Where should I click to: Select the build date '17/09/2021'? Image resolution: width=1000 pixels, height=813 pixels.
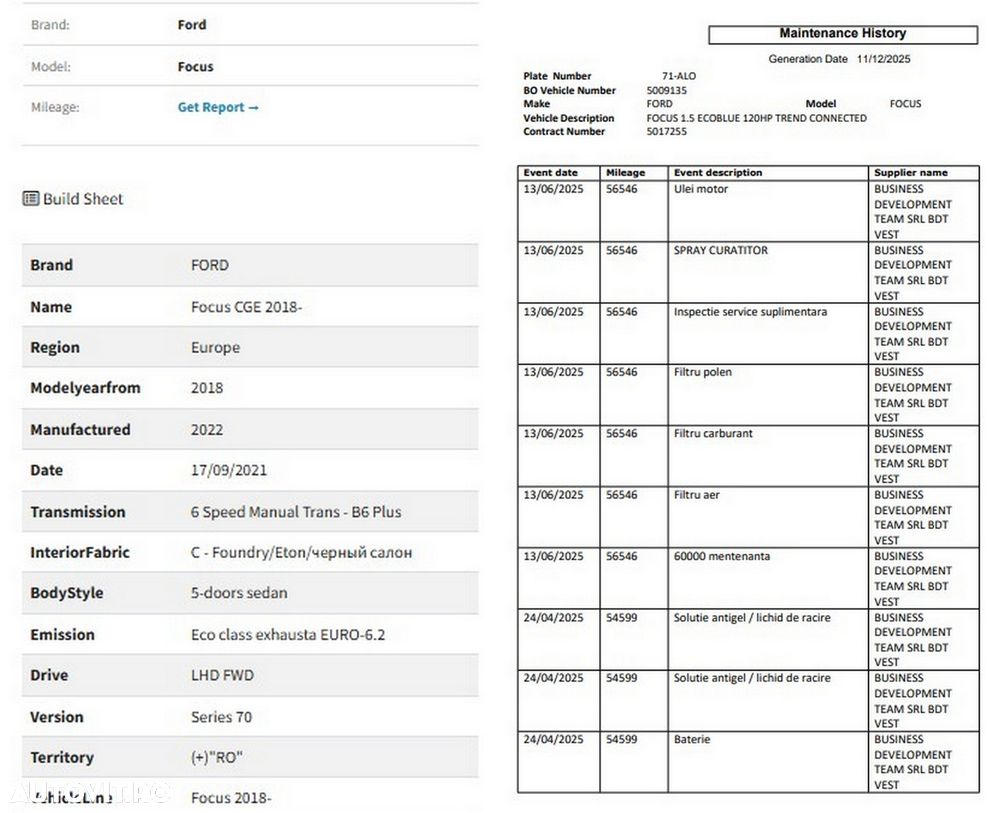[229, 471]
